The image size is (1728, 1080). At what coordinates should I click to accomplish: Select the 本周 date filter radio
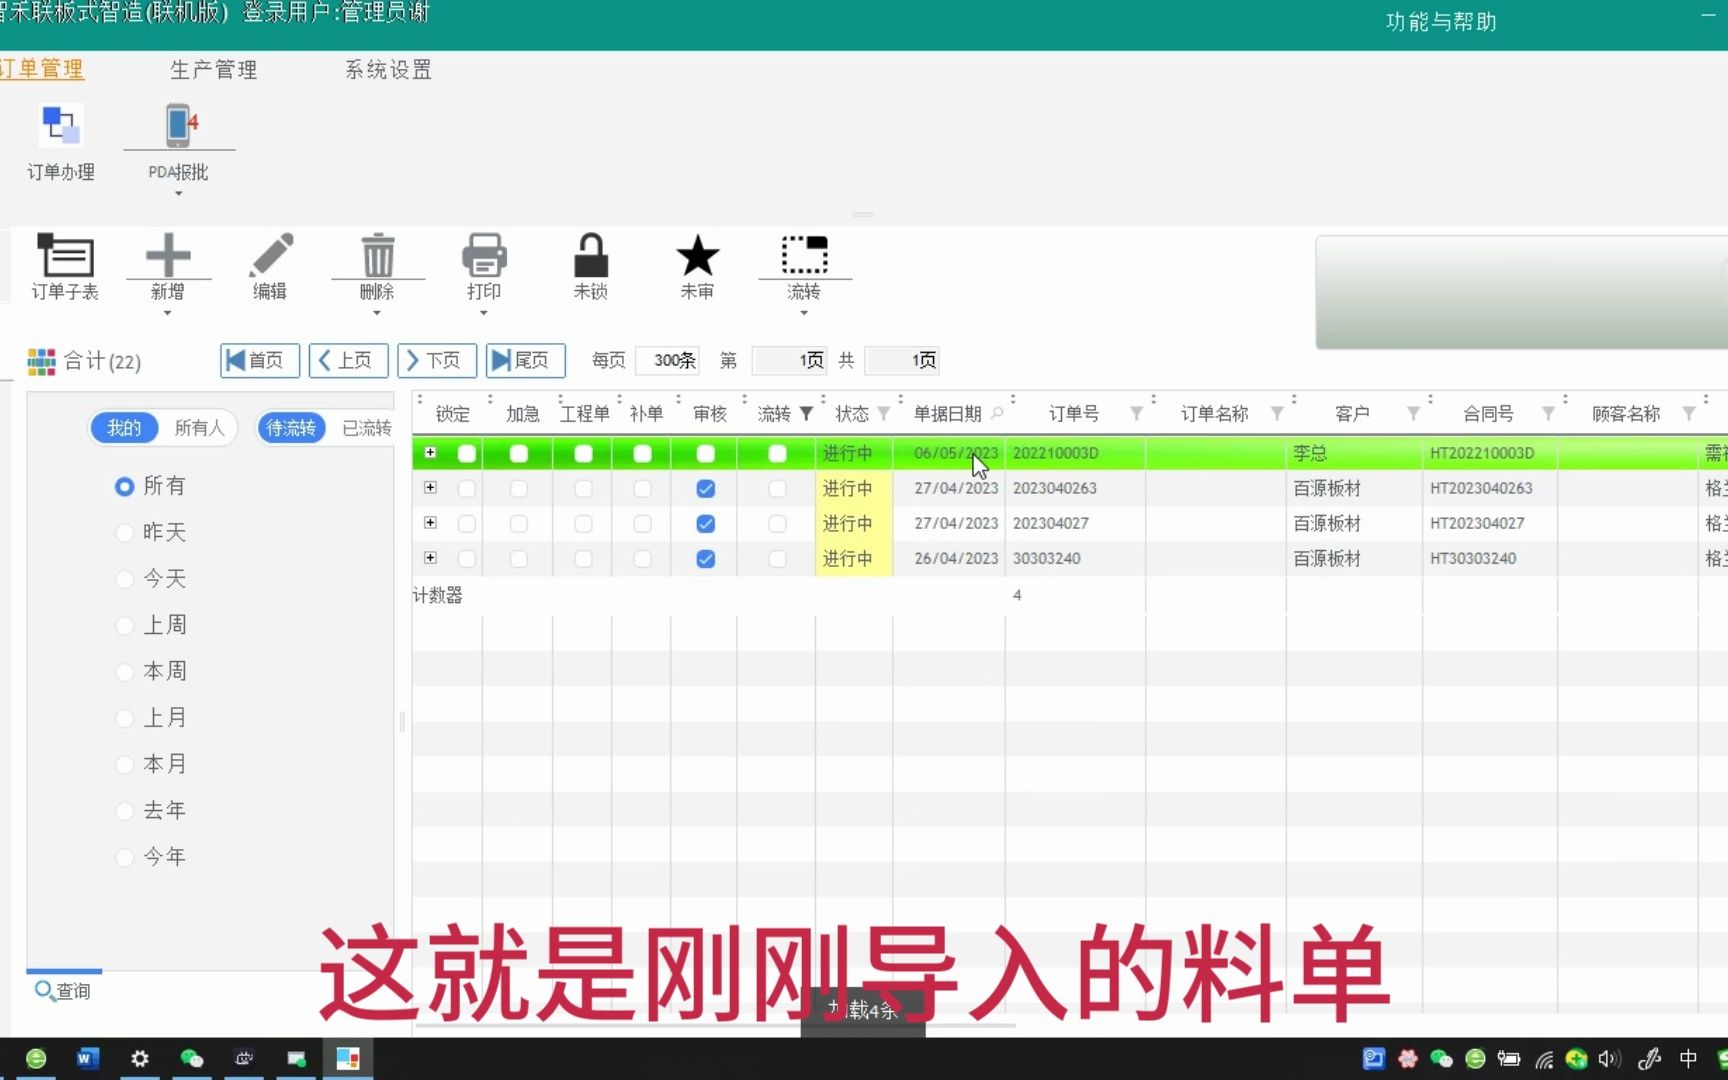125,672
